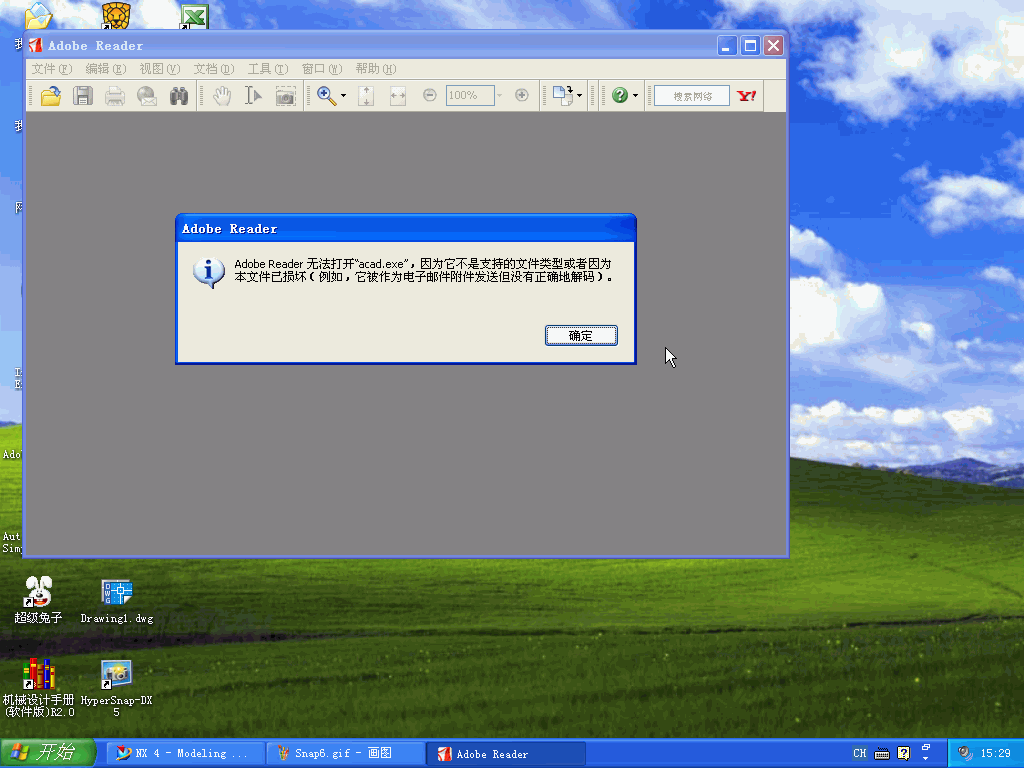Minimize the Adobe Reader window
The height and width of the screenshot is (768, 1024).
pyautogui.click(x=727, y=46)
